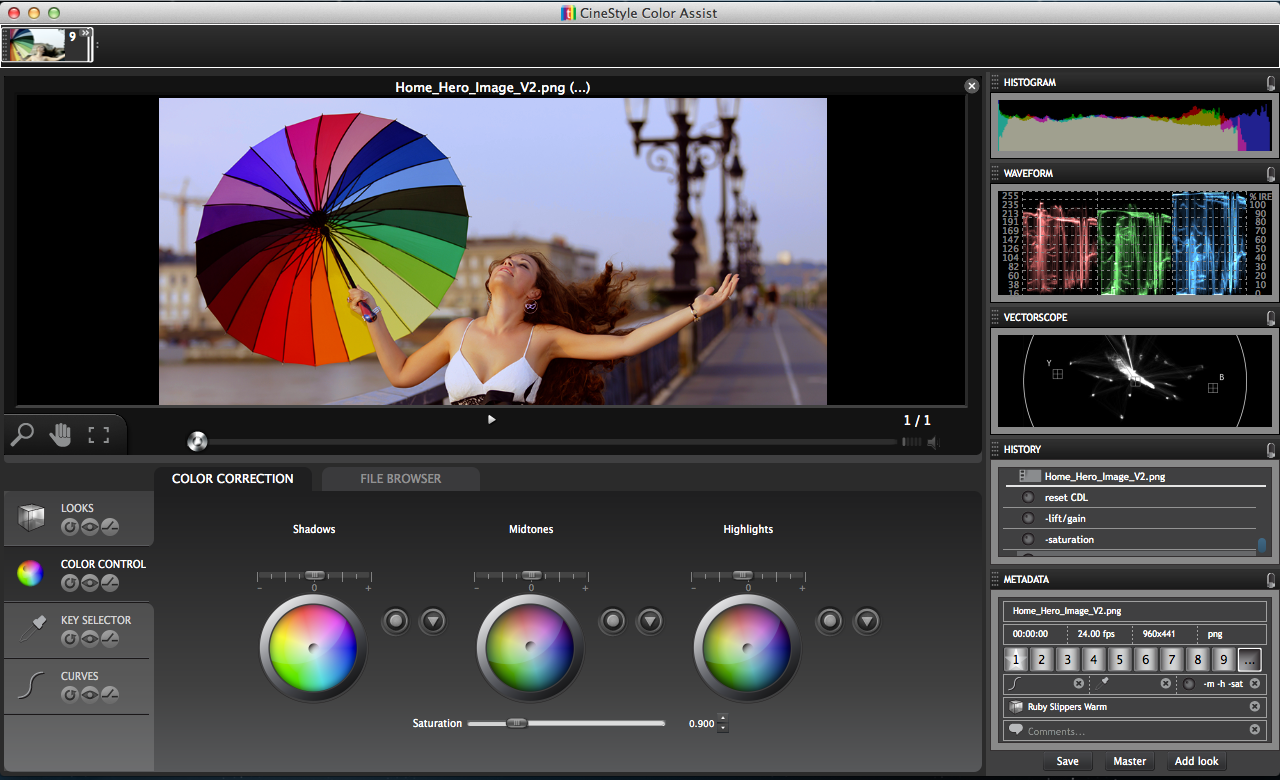Click the volume speaker icon

[932, 442]
